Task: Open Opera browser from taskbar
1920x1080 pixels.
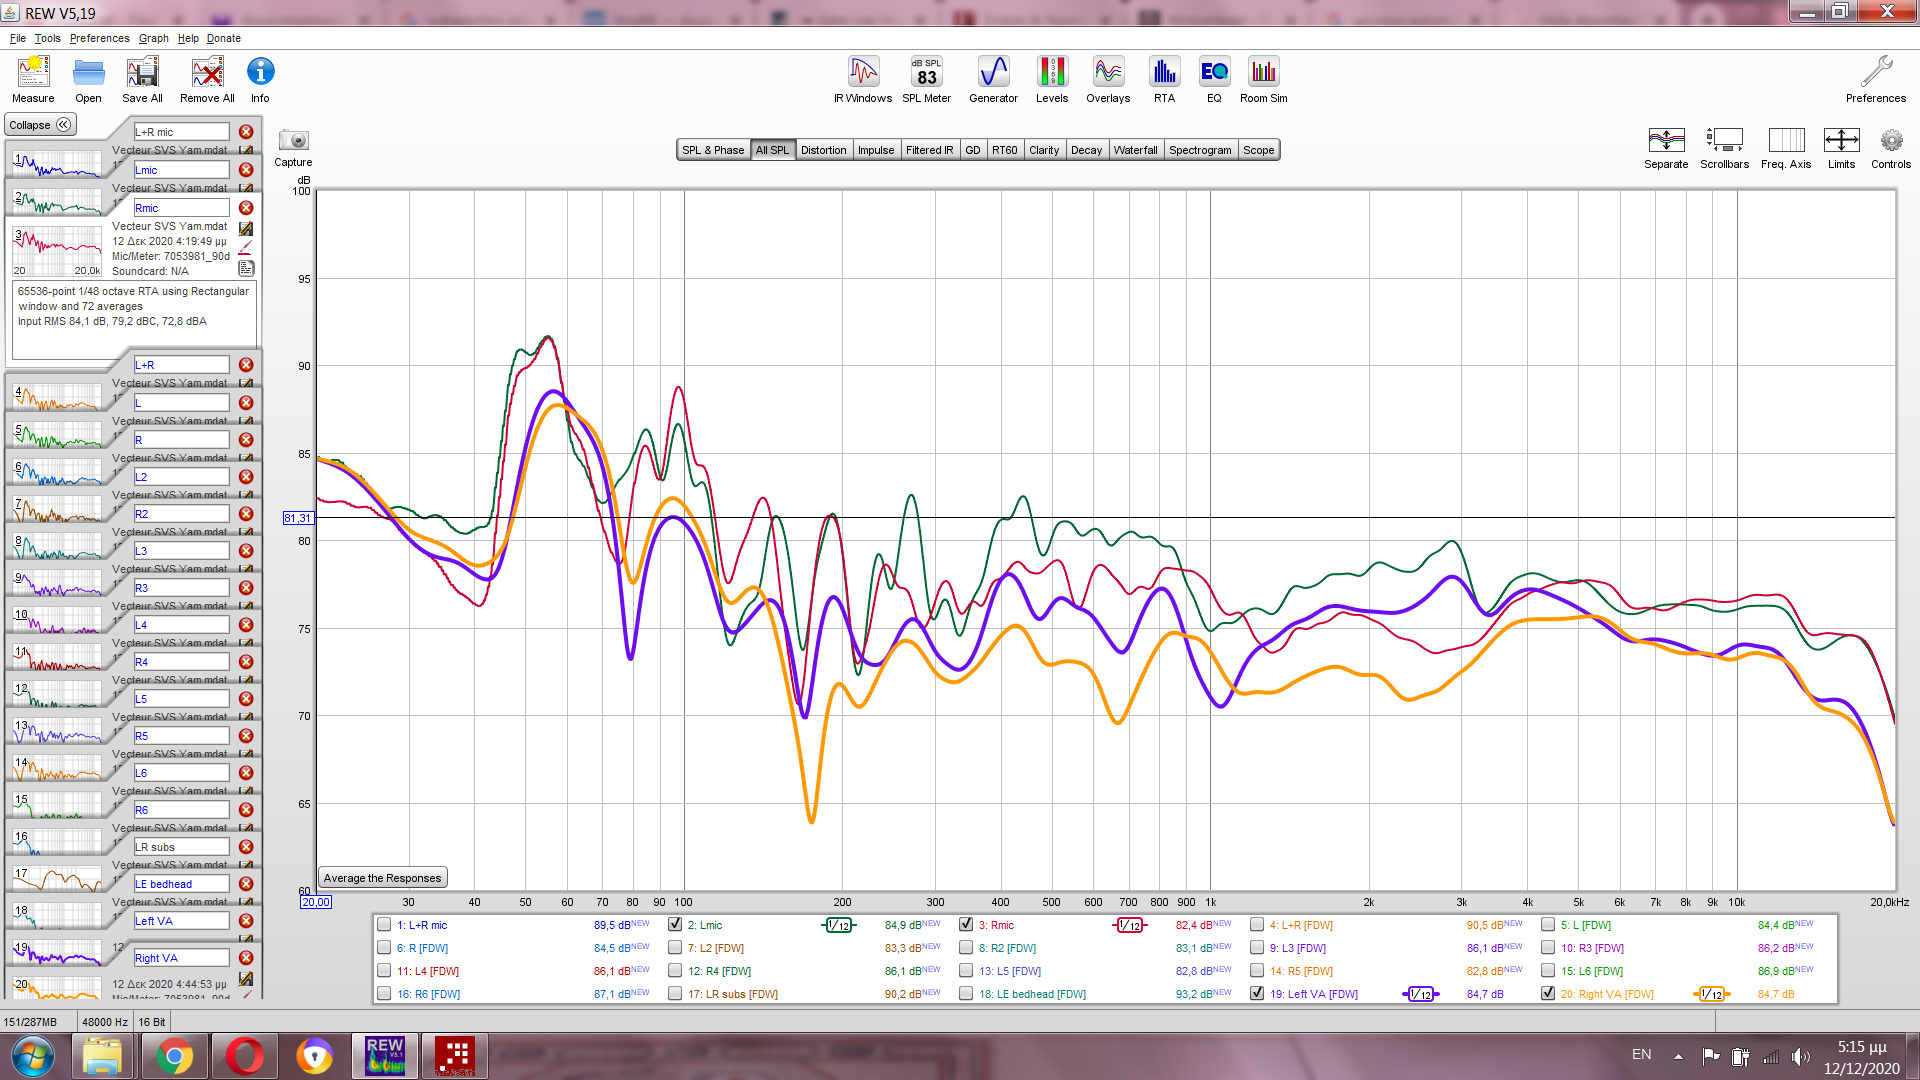Action: coord(245,1056)
